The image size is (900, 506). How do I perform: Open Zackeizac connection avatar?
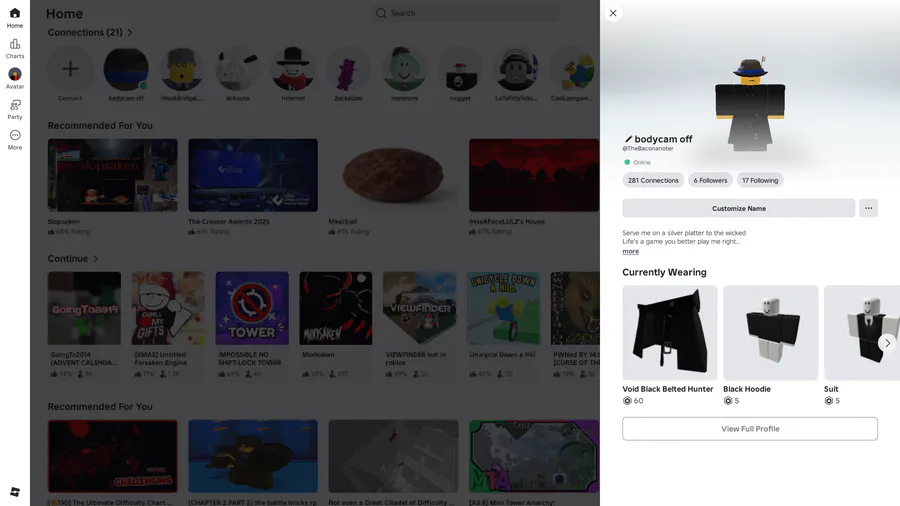coord(348,69)
